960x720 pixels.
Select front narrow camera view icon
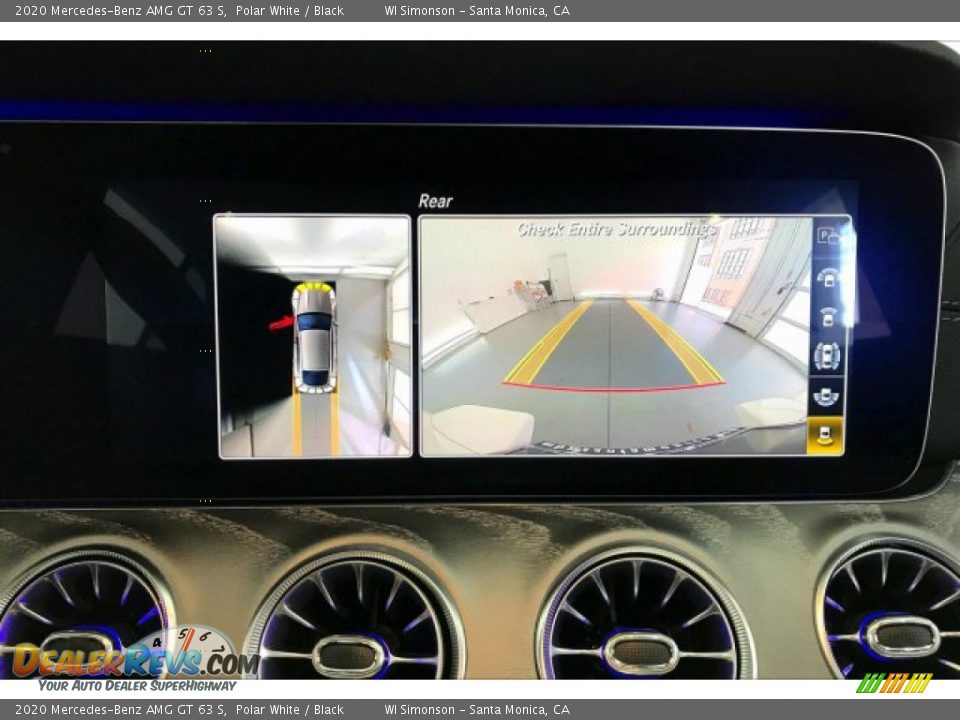coord(828,316)
